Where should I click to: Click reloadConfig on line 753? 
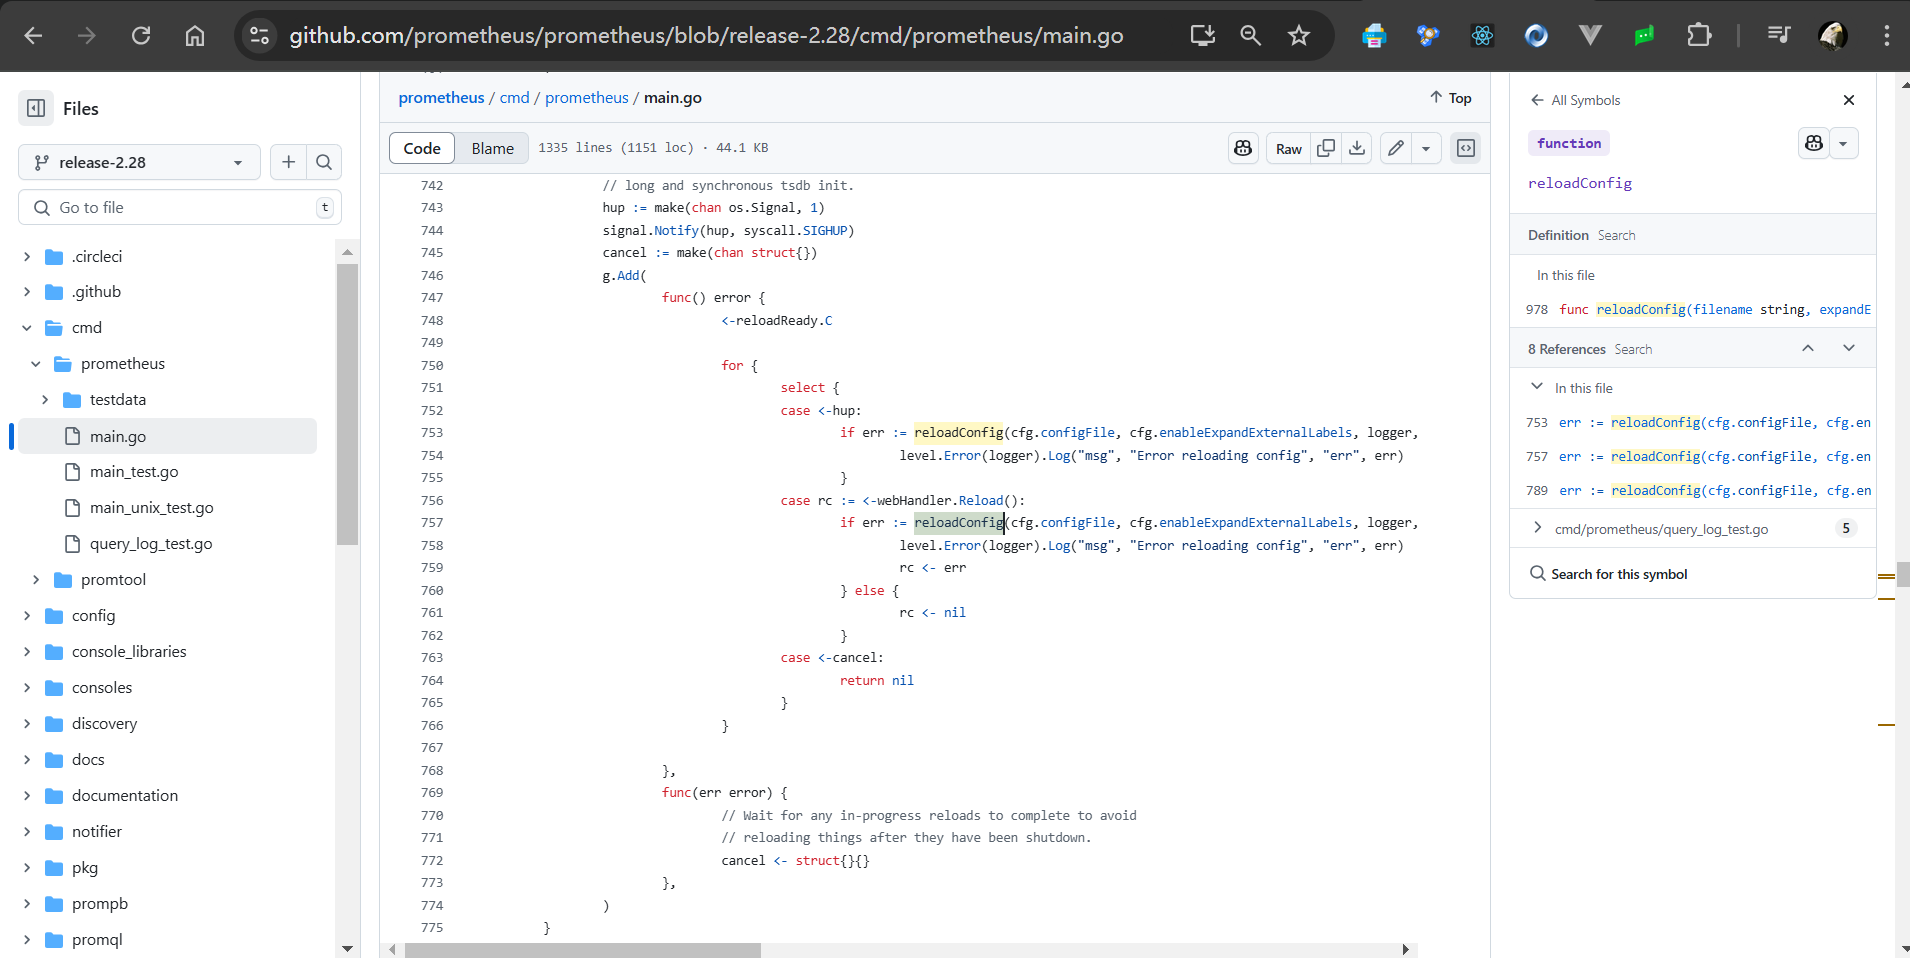pyautogui.click(x=958, y=433)
